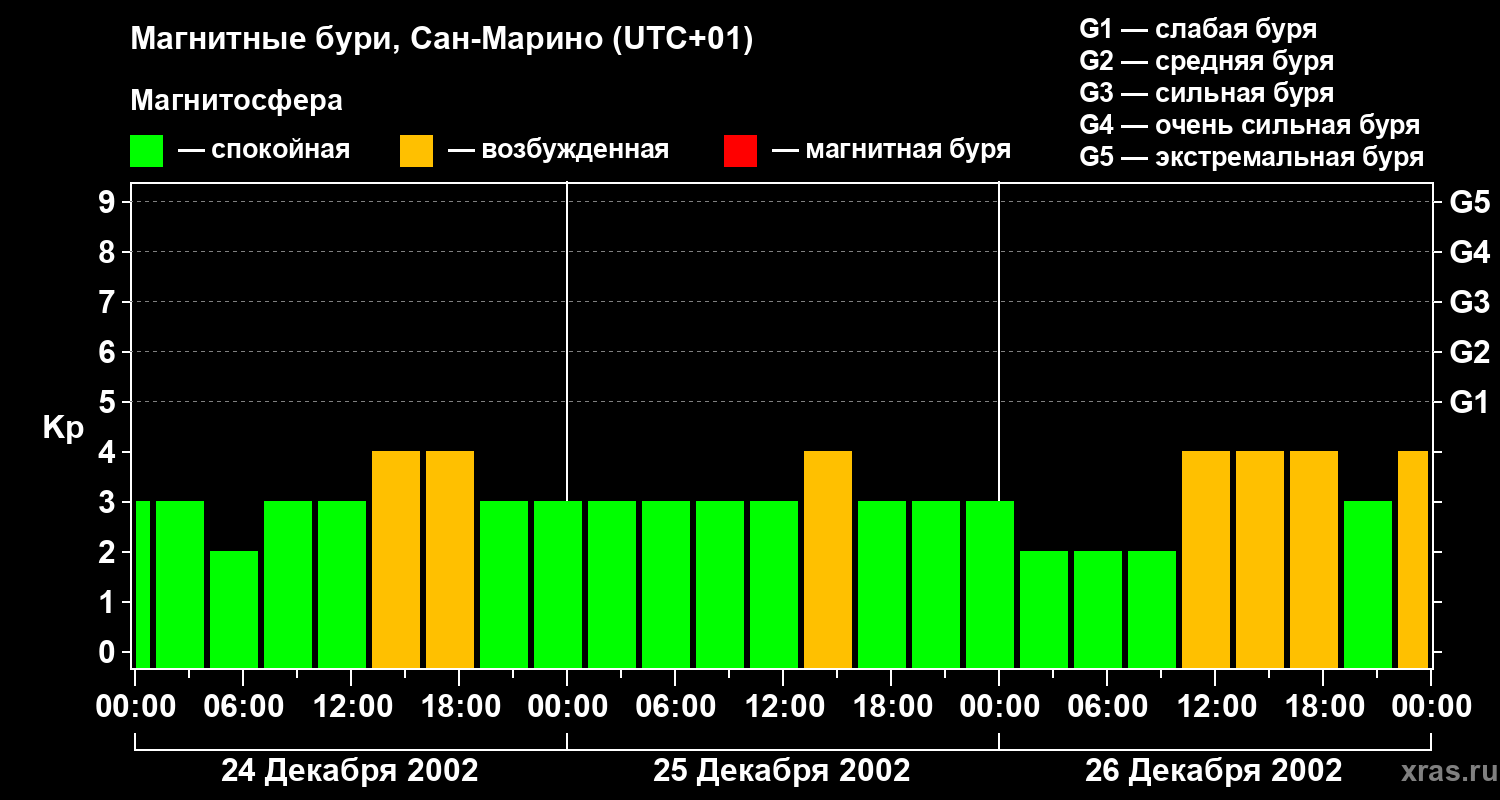Select the chart title «Магнитные бури, Сан-Марино (UTC+01)»

tap(441, 40)
